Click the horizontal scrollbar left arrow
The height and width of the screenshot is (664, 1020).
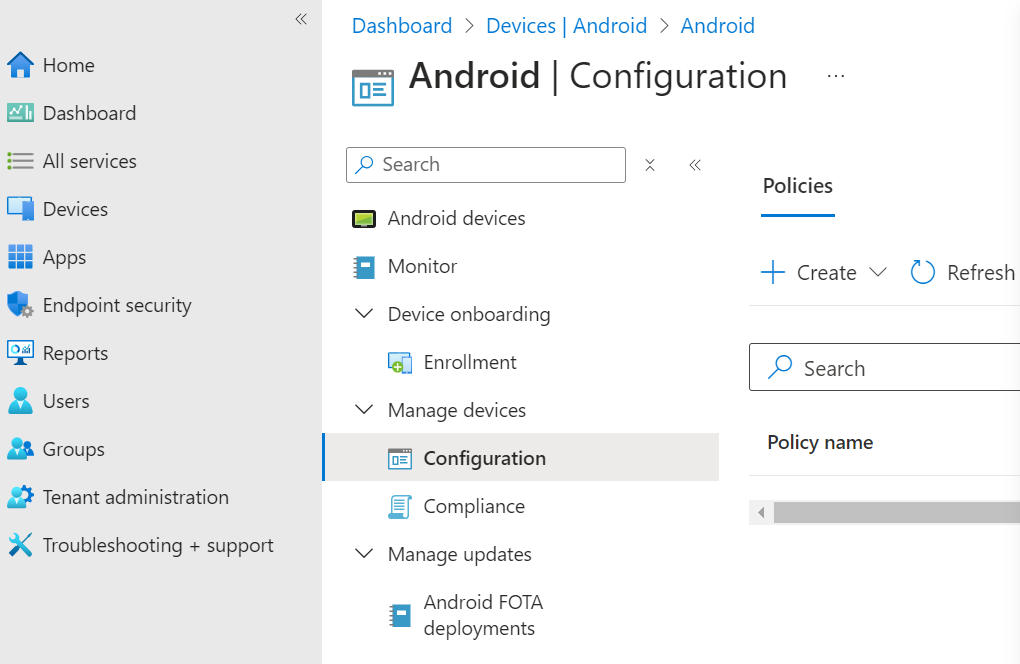(x=761, y=513)
